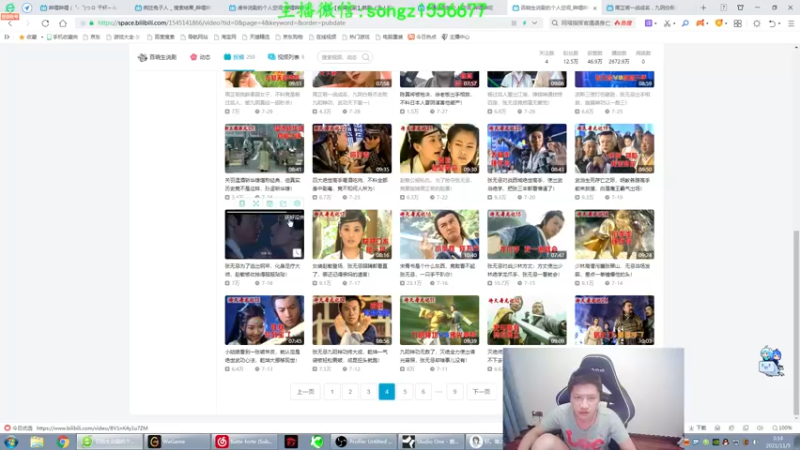Click the browser address bar URL
Image resolution: width=800 pixels, height=450 pixels.
[221, 23]
